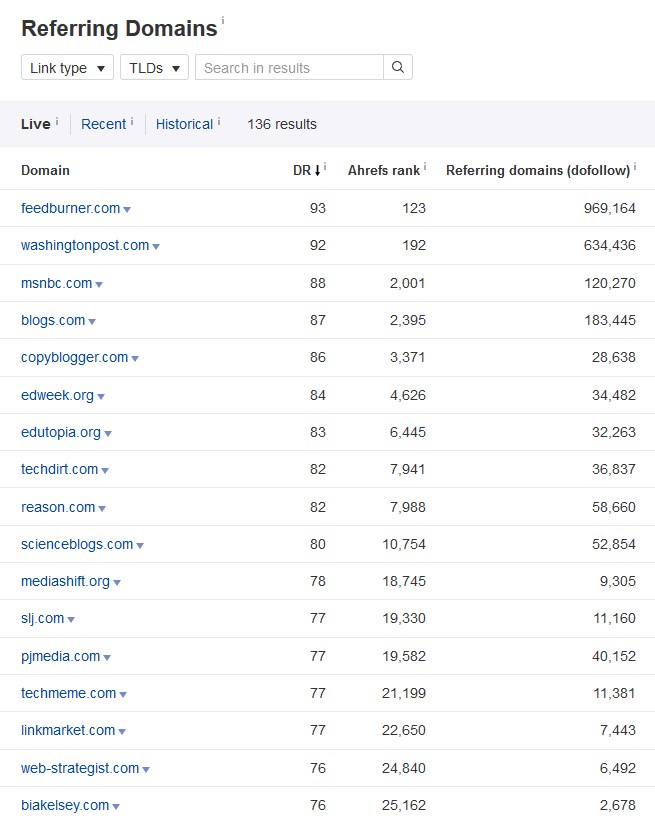The image size is (655, 820).
Task: Expand the feedburner.com dropdown arrow
Action: point(127,210)
